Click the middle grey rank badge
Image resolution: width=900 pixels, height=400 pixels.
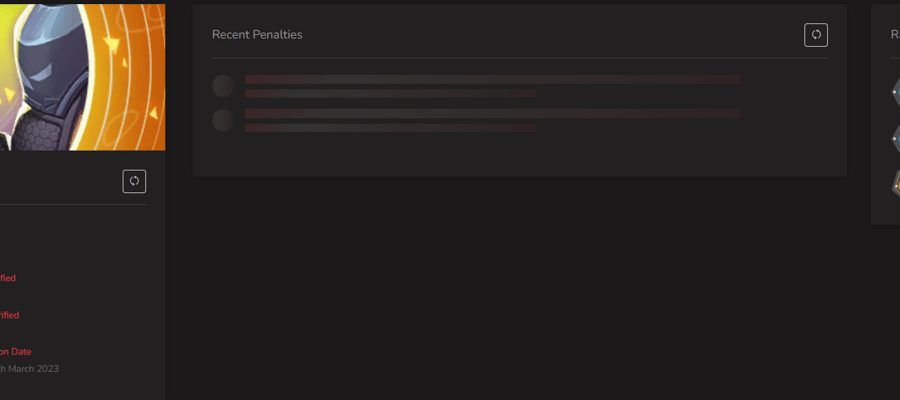895,138
